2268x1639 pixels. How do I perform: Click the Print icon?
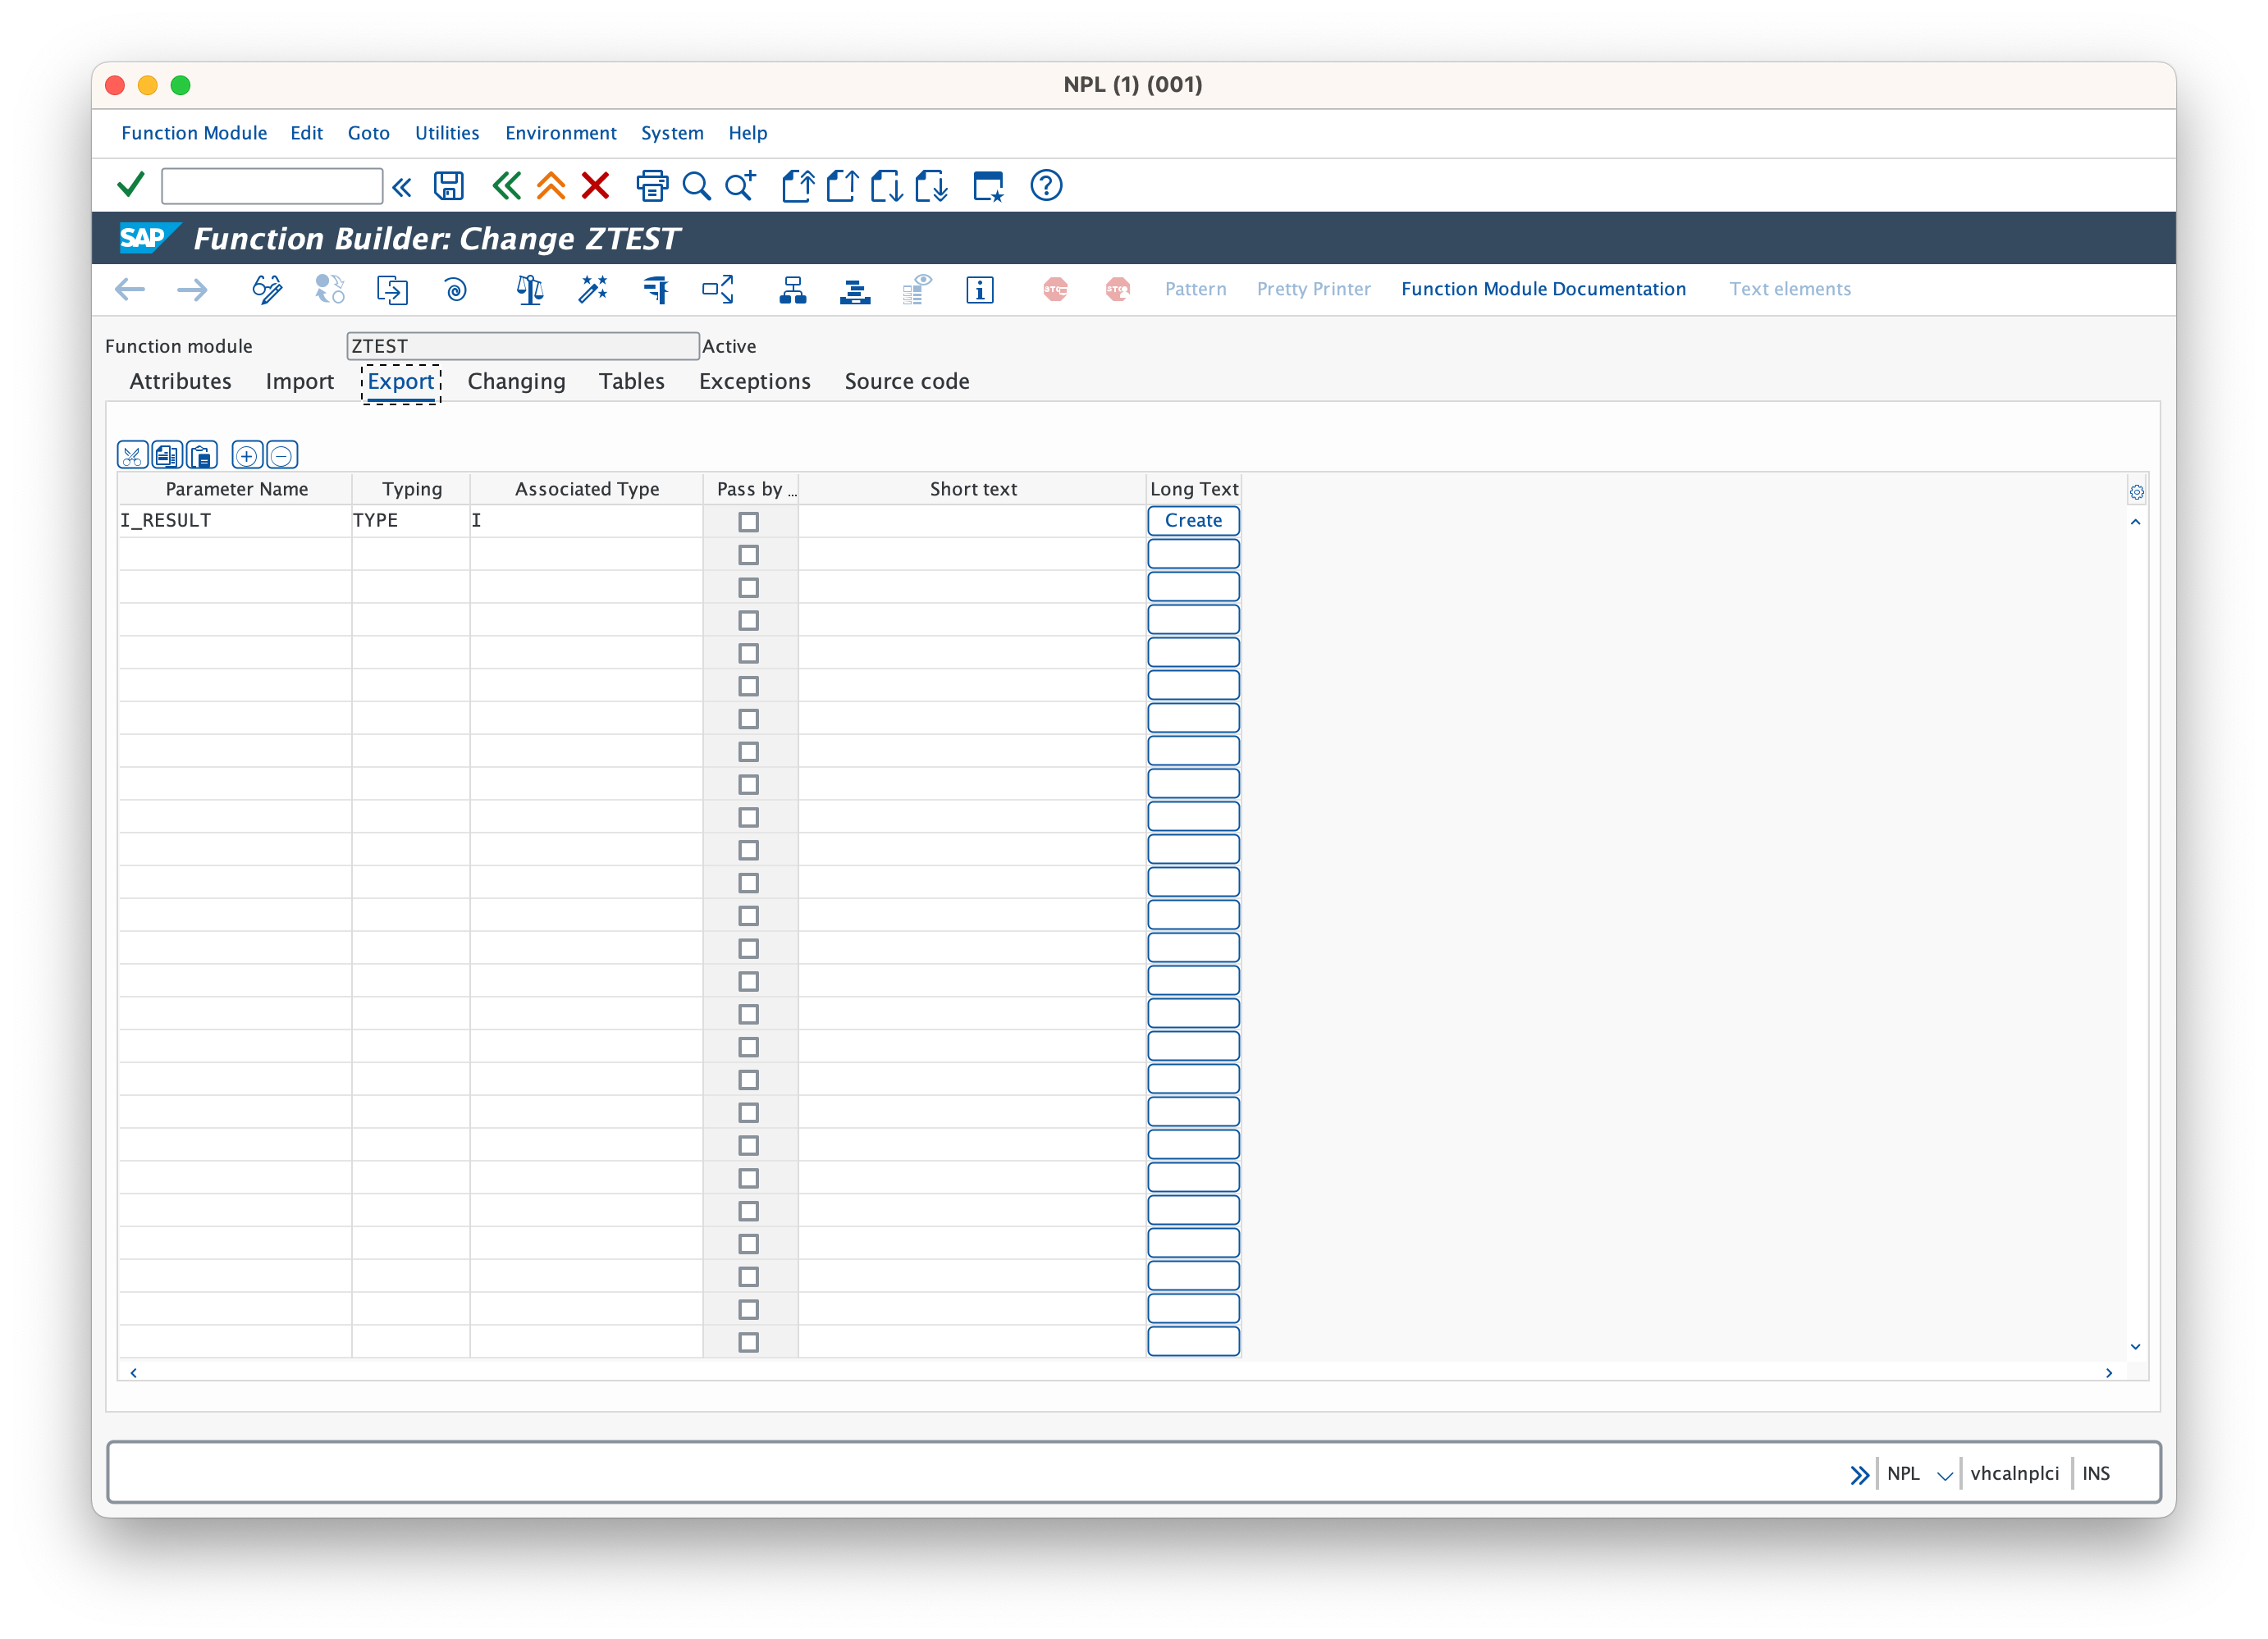(x=652, y=186)
